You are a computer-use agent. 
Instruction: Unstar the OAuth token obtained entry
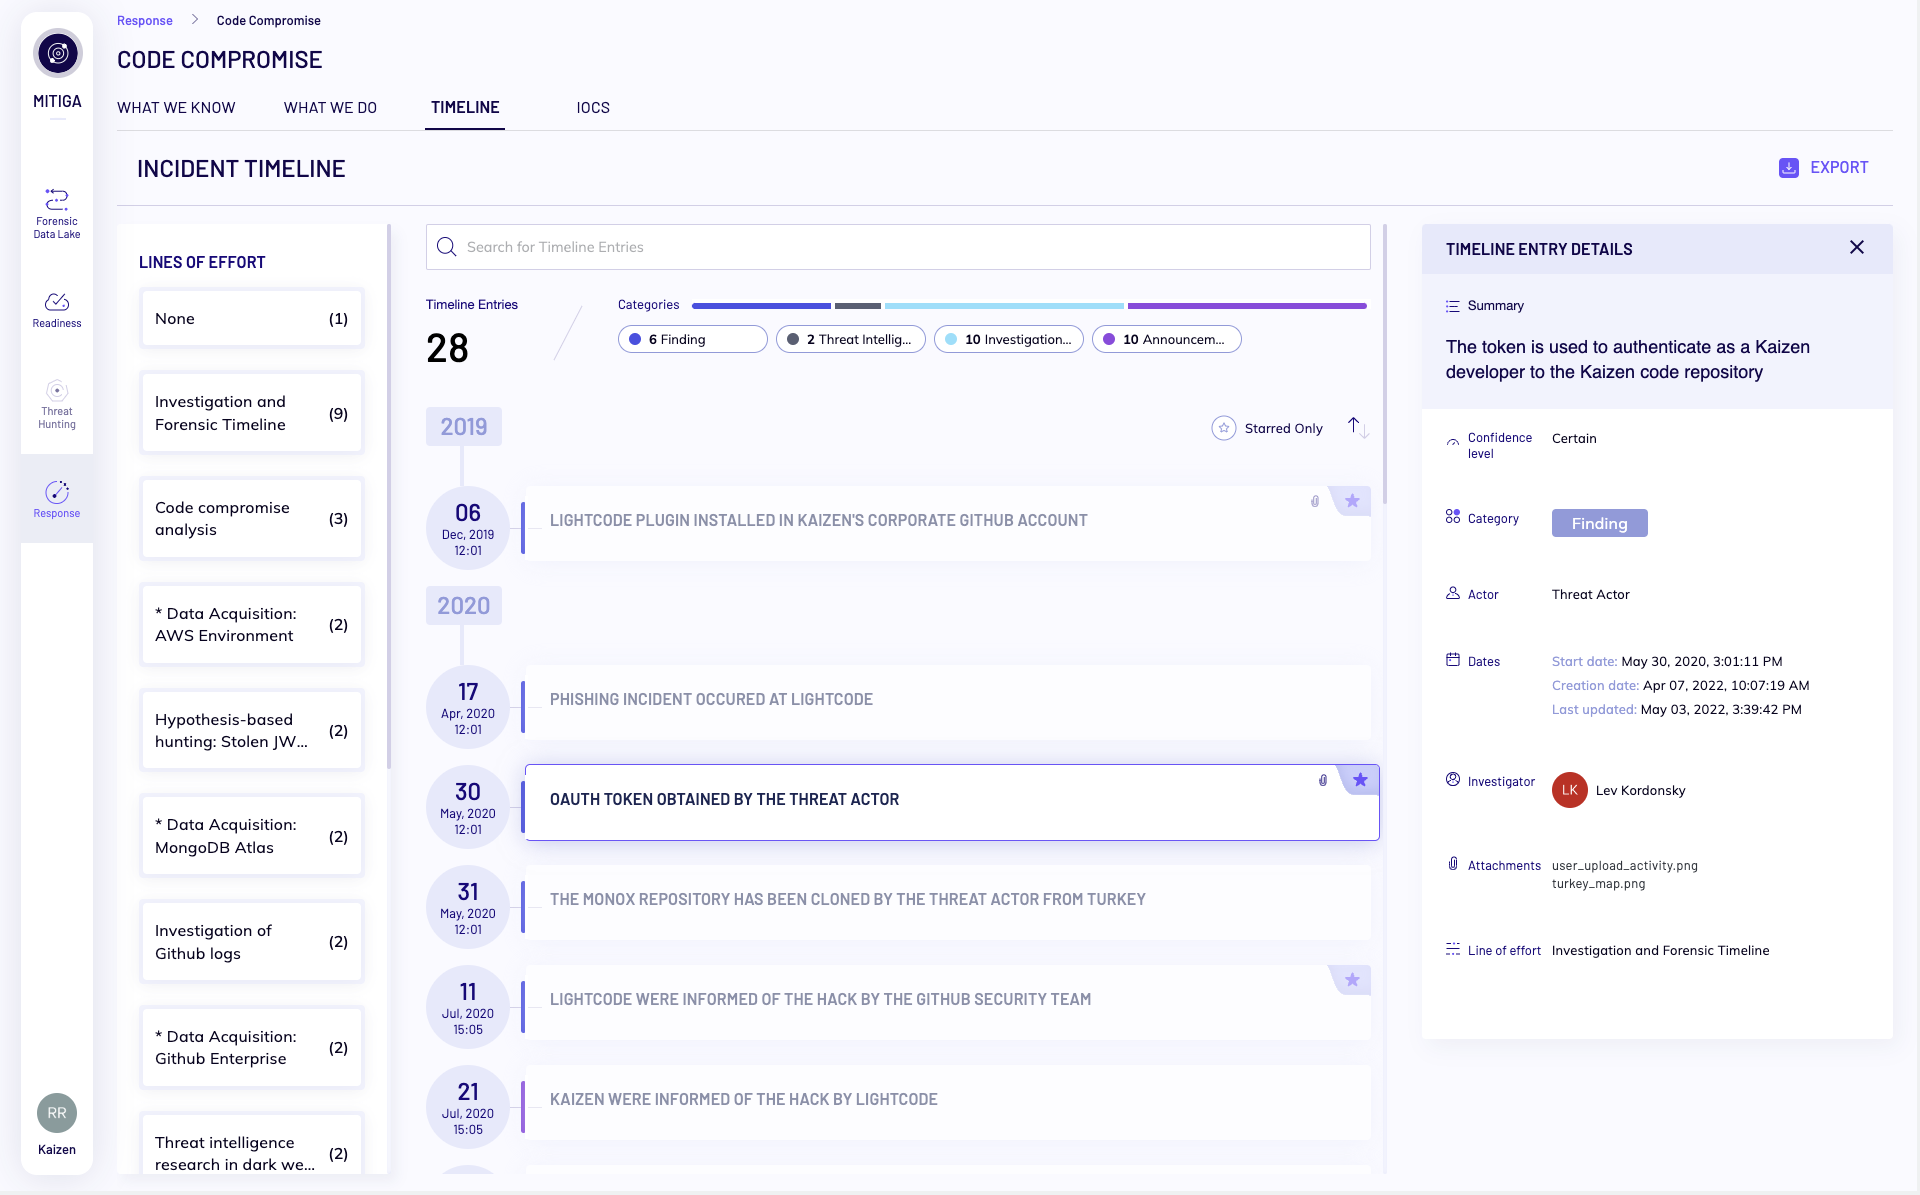tap(1360, 780)
